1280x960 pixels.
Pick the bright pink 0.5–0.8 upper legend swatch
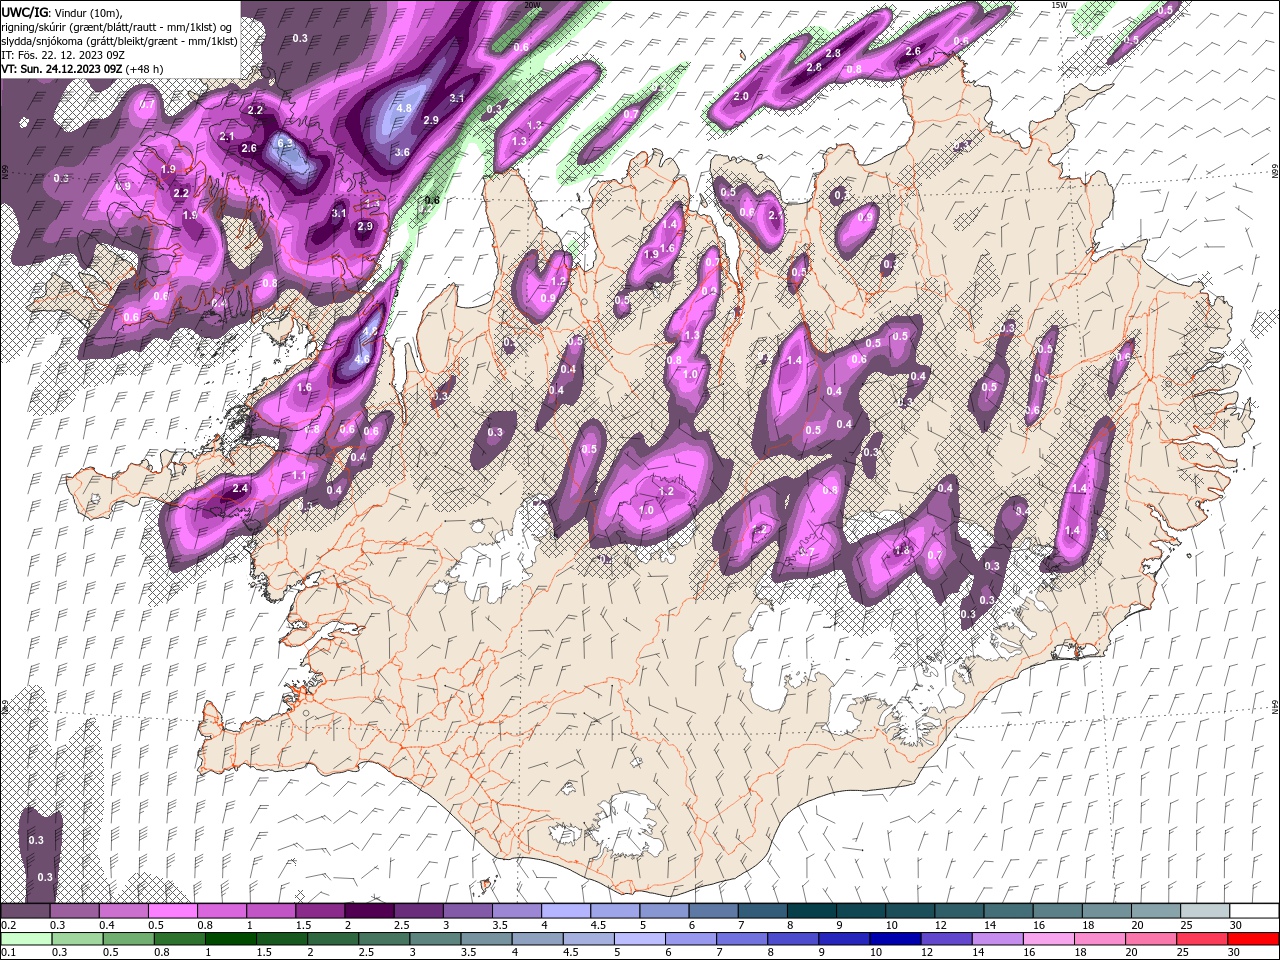(x=172, y=911)
